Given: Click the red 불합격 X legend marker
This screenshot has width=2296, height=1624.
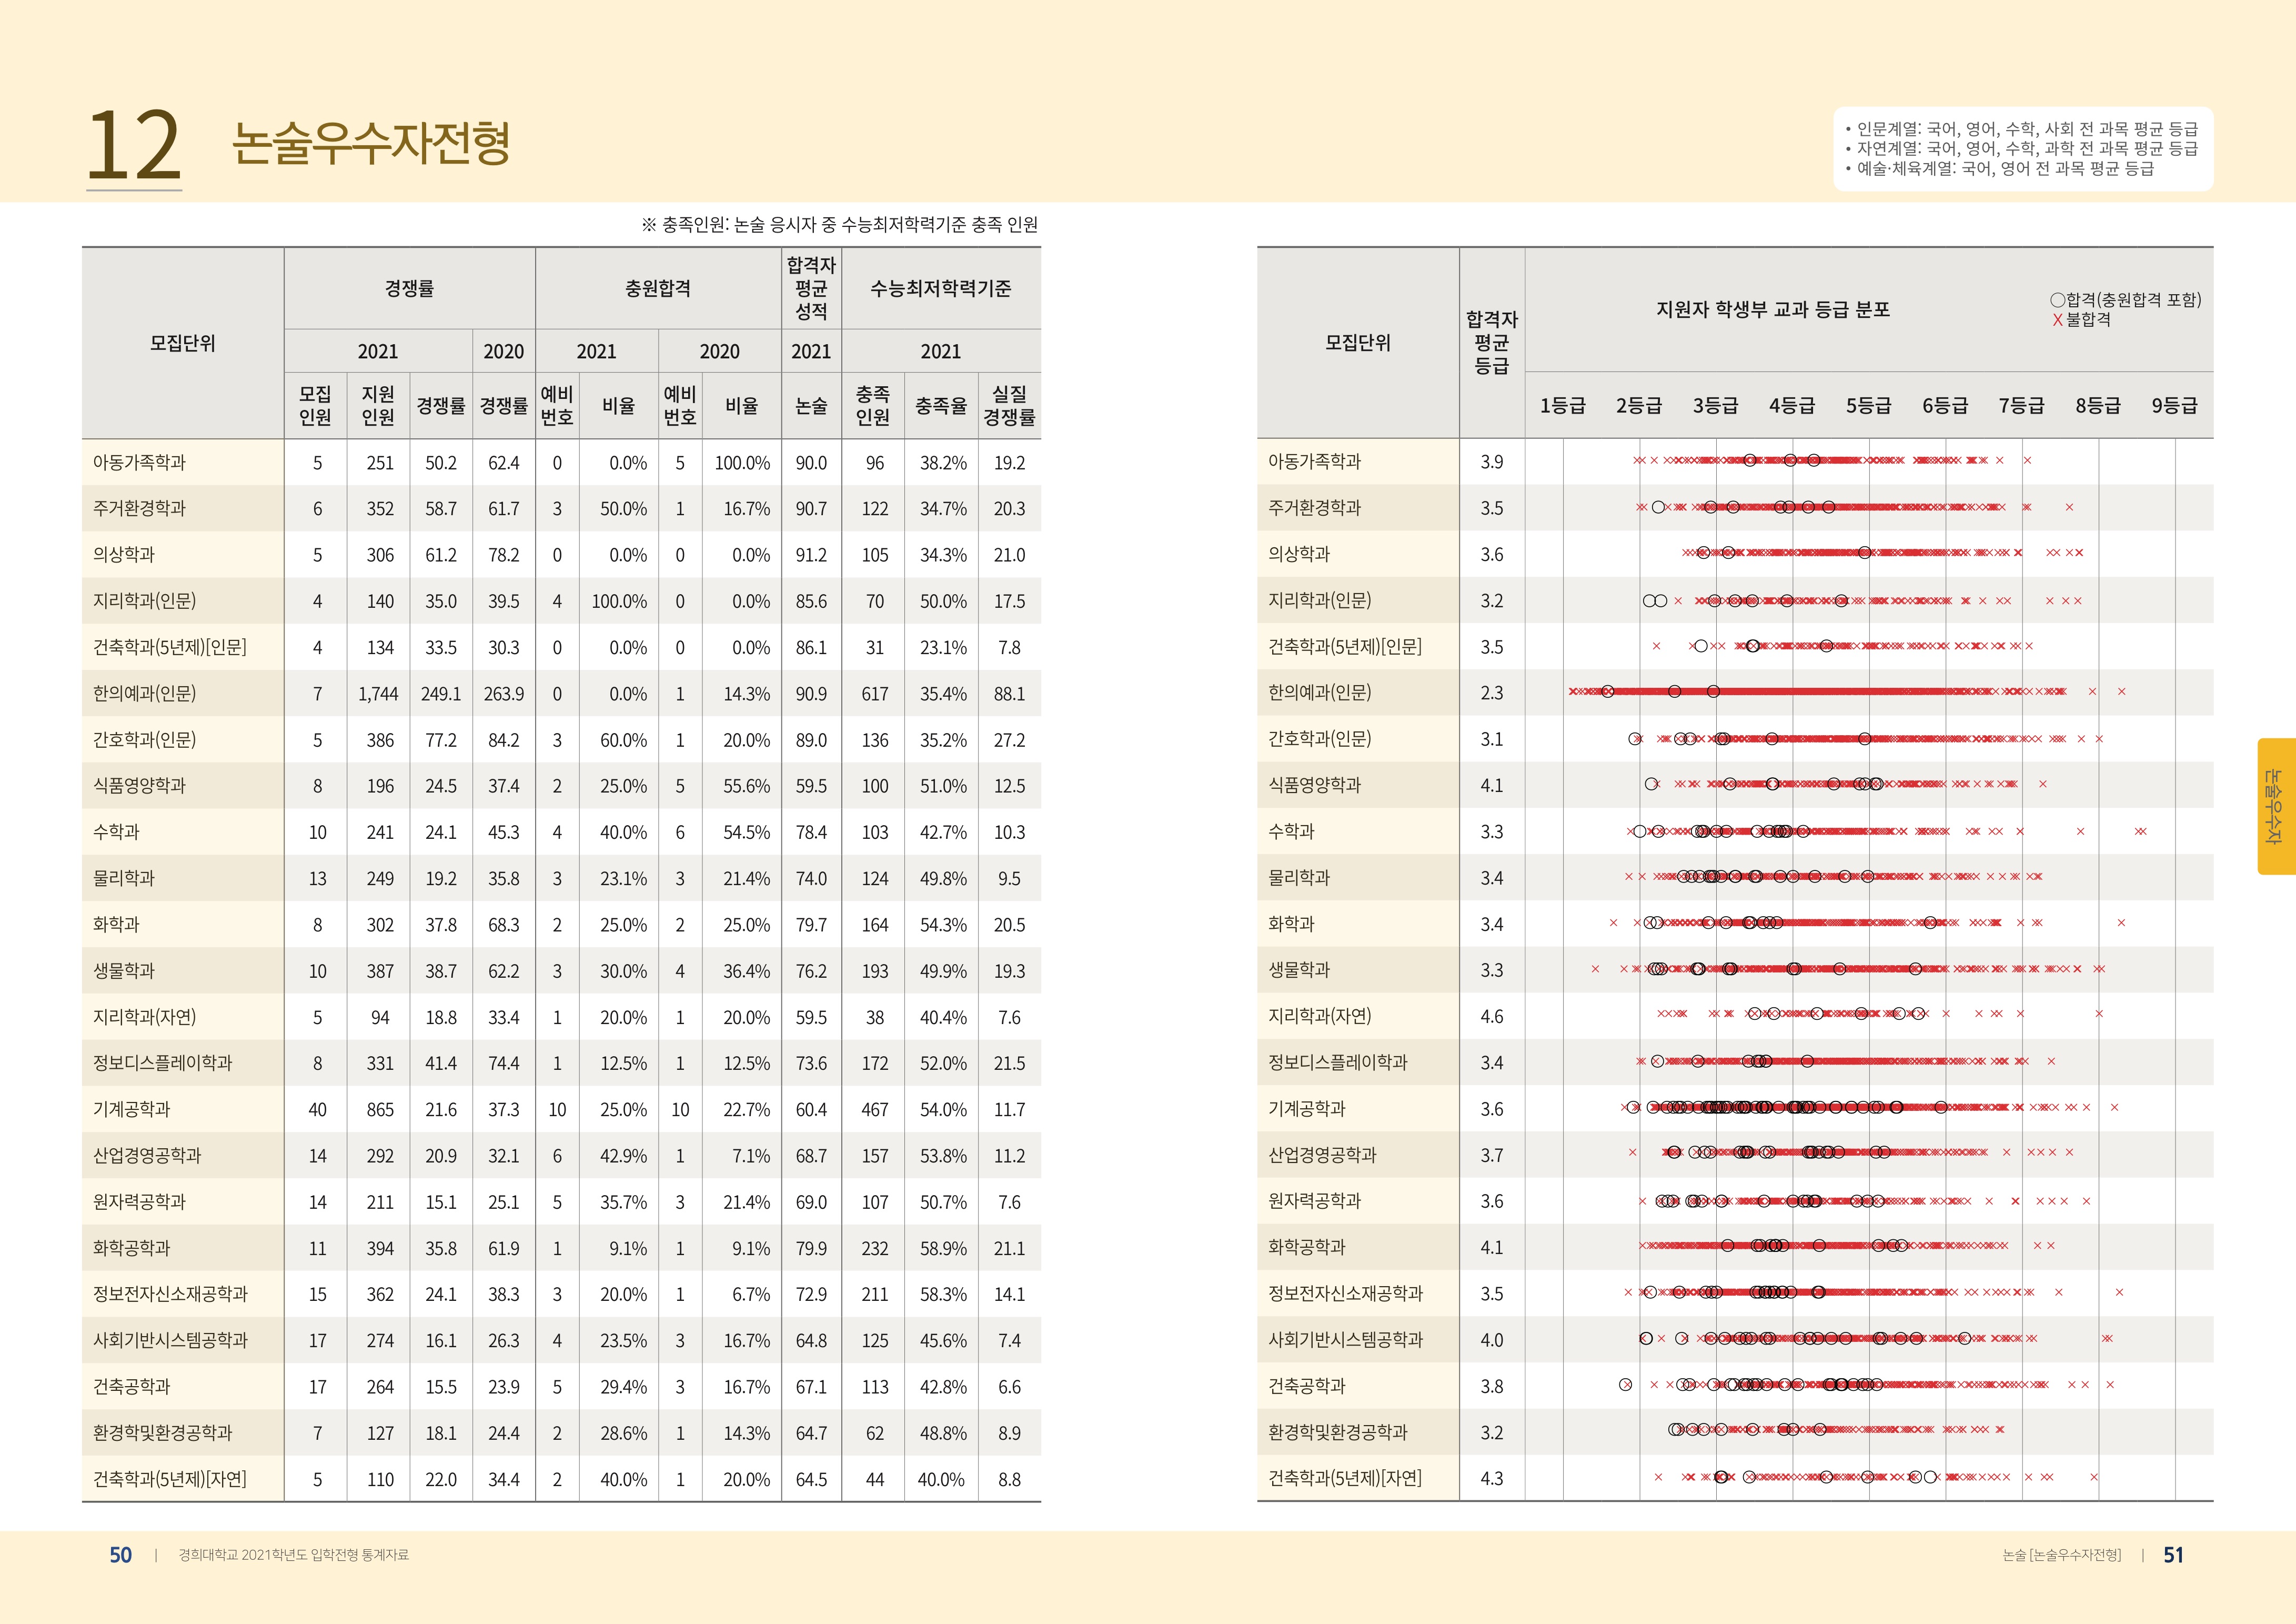Looking at the screenshot, I should [x=2057, y=320].
